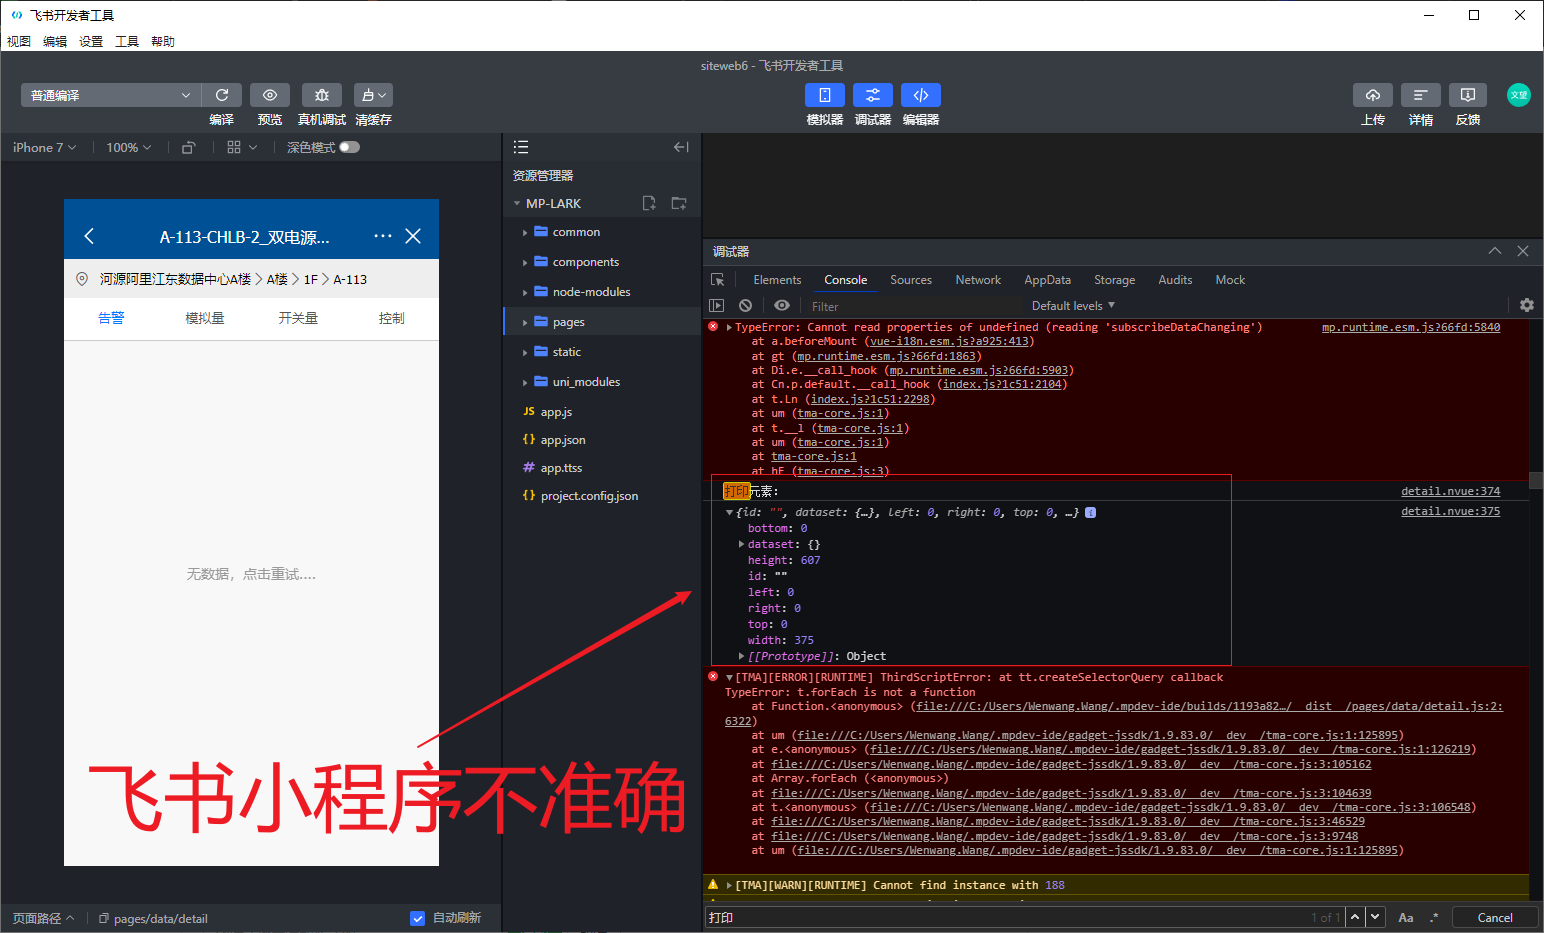
Task: Cancel the console search
Action: click(x=1495, y=917)
